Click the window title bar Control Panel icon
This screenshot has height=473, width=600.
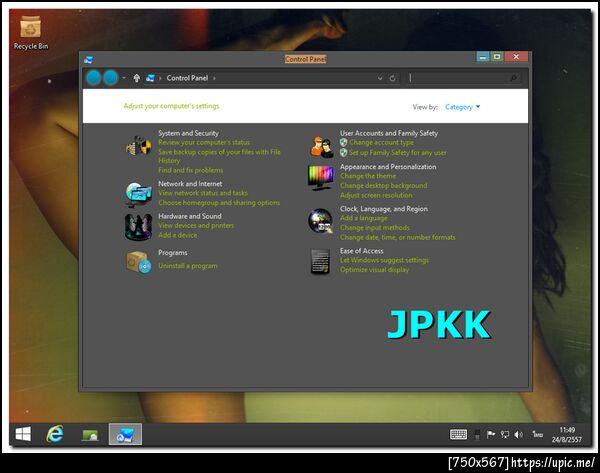click(x=88, y=59)
